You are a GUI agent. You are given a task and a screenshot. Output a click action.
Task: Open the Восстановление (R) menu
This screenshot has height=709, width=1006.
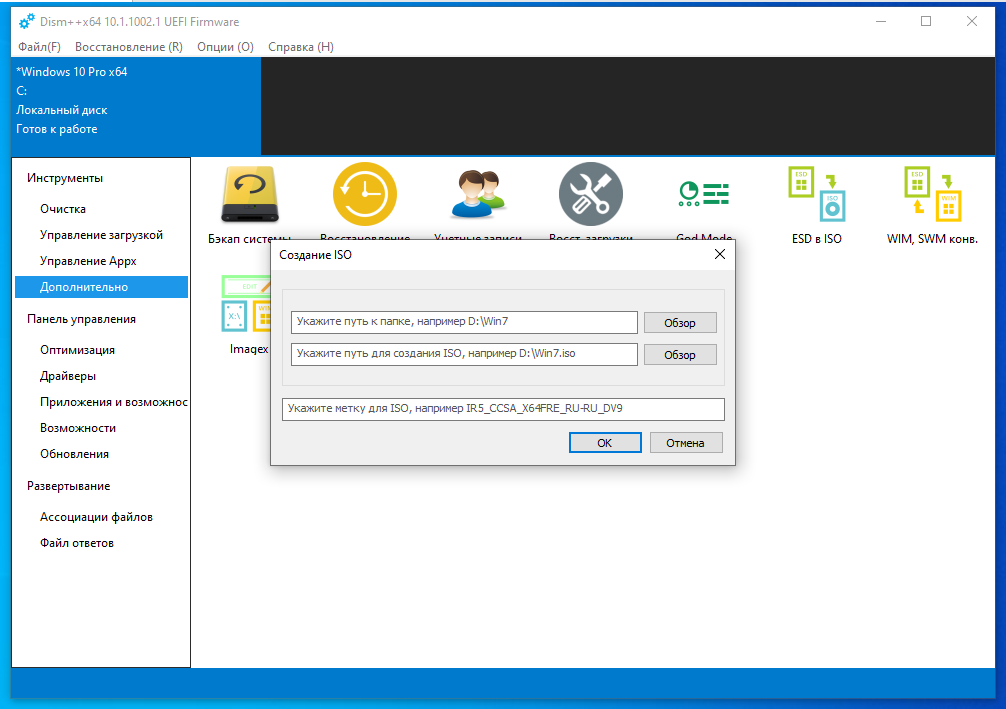129,47
